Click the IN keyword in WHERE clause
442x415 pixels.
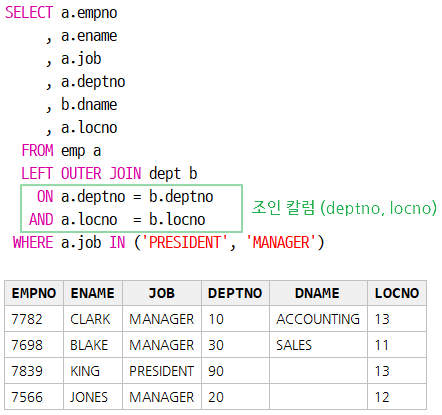click(x=117, y=242)
